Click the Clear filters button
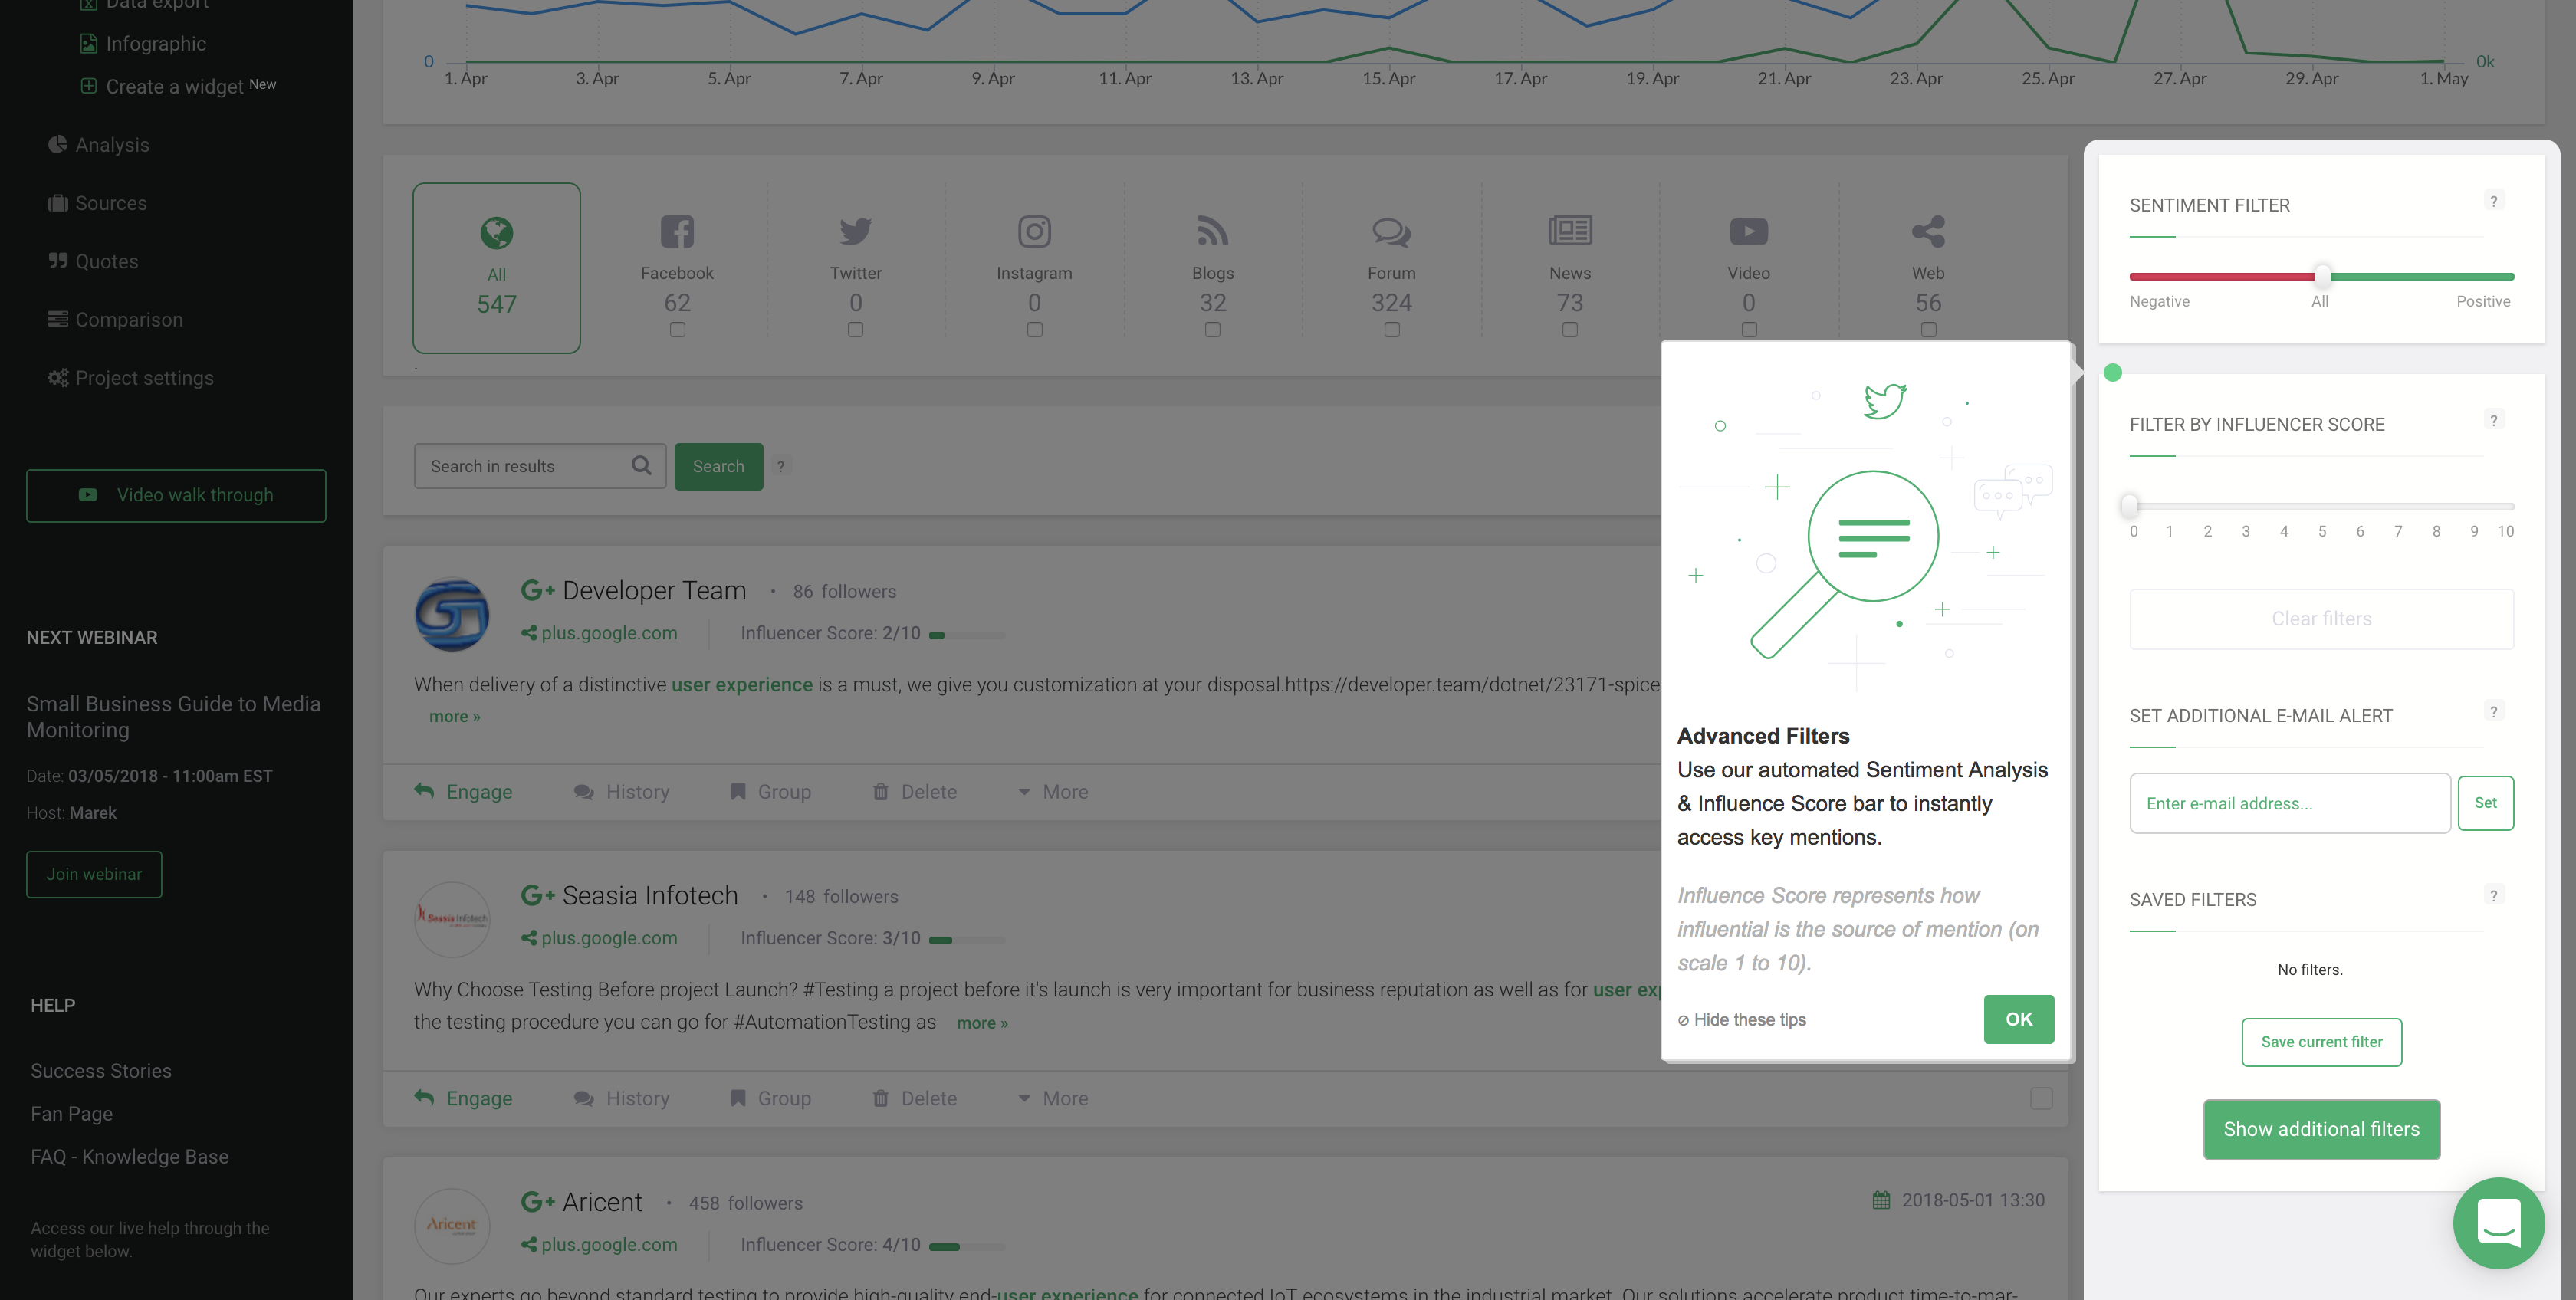The height and width of the screenshot is (1300, 2576). pyautogui.click(x=2321, y=619)
